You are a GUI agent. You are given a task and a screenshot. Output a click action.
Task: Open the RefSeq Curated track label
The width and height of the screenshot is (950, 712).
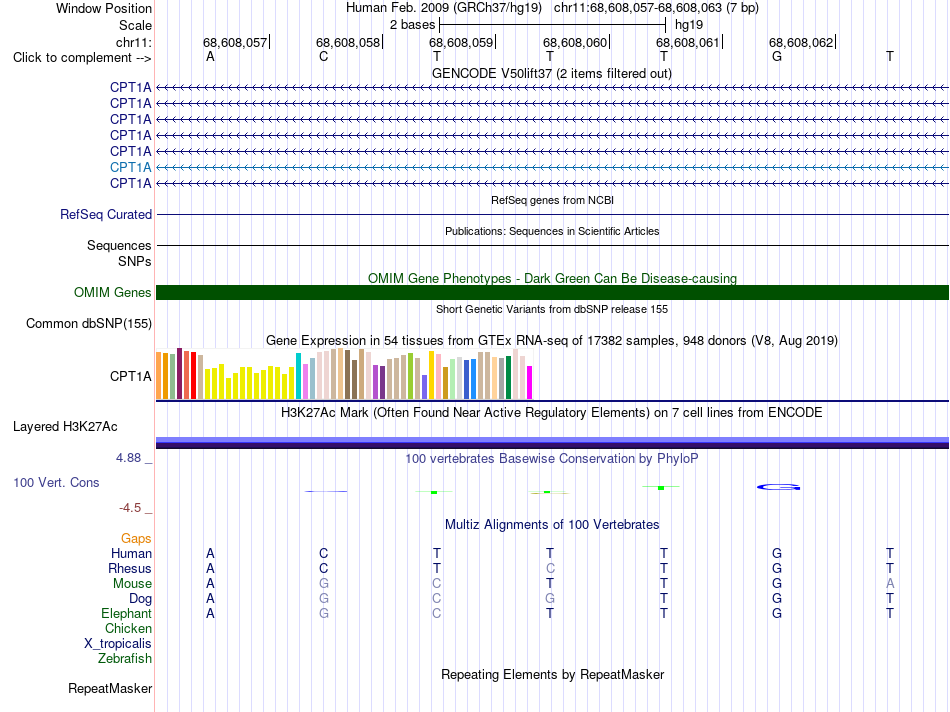pos(106,215)
